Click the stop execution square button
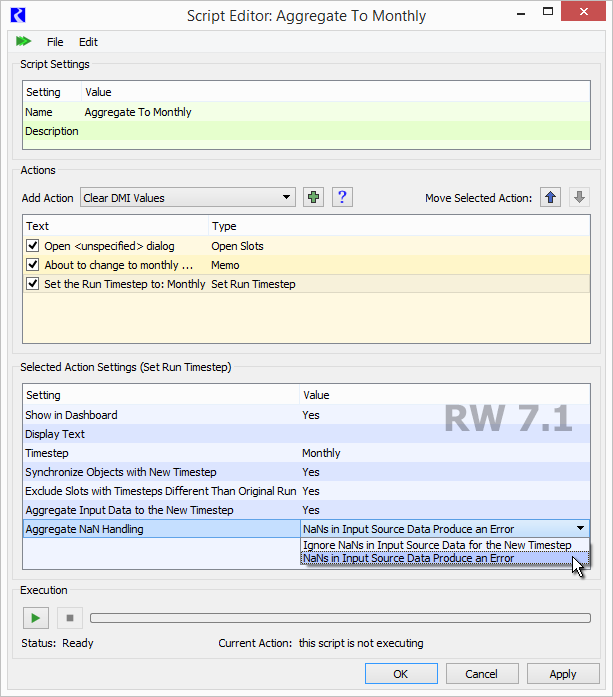The height and width of the screenshot is (697, 613). point(70,618)
